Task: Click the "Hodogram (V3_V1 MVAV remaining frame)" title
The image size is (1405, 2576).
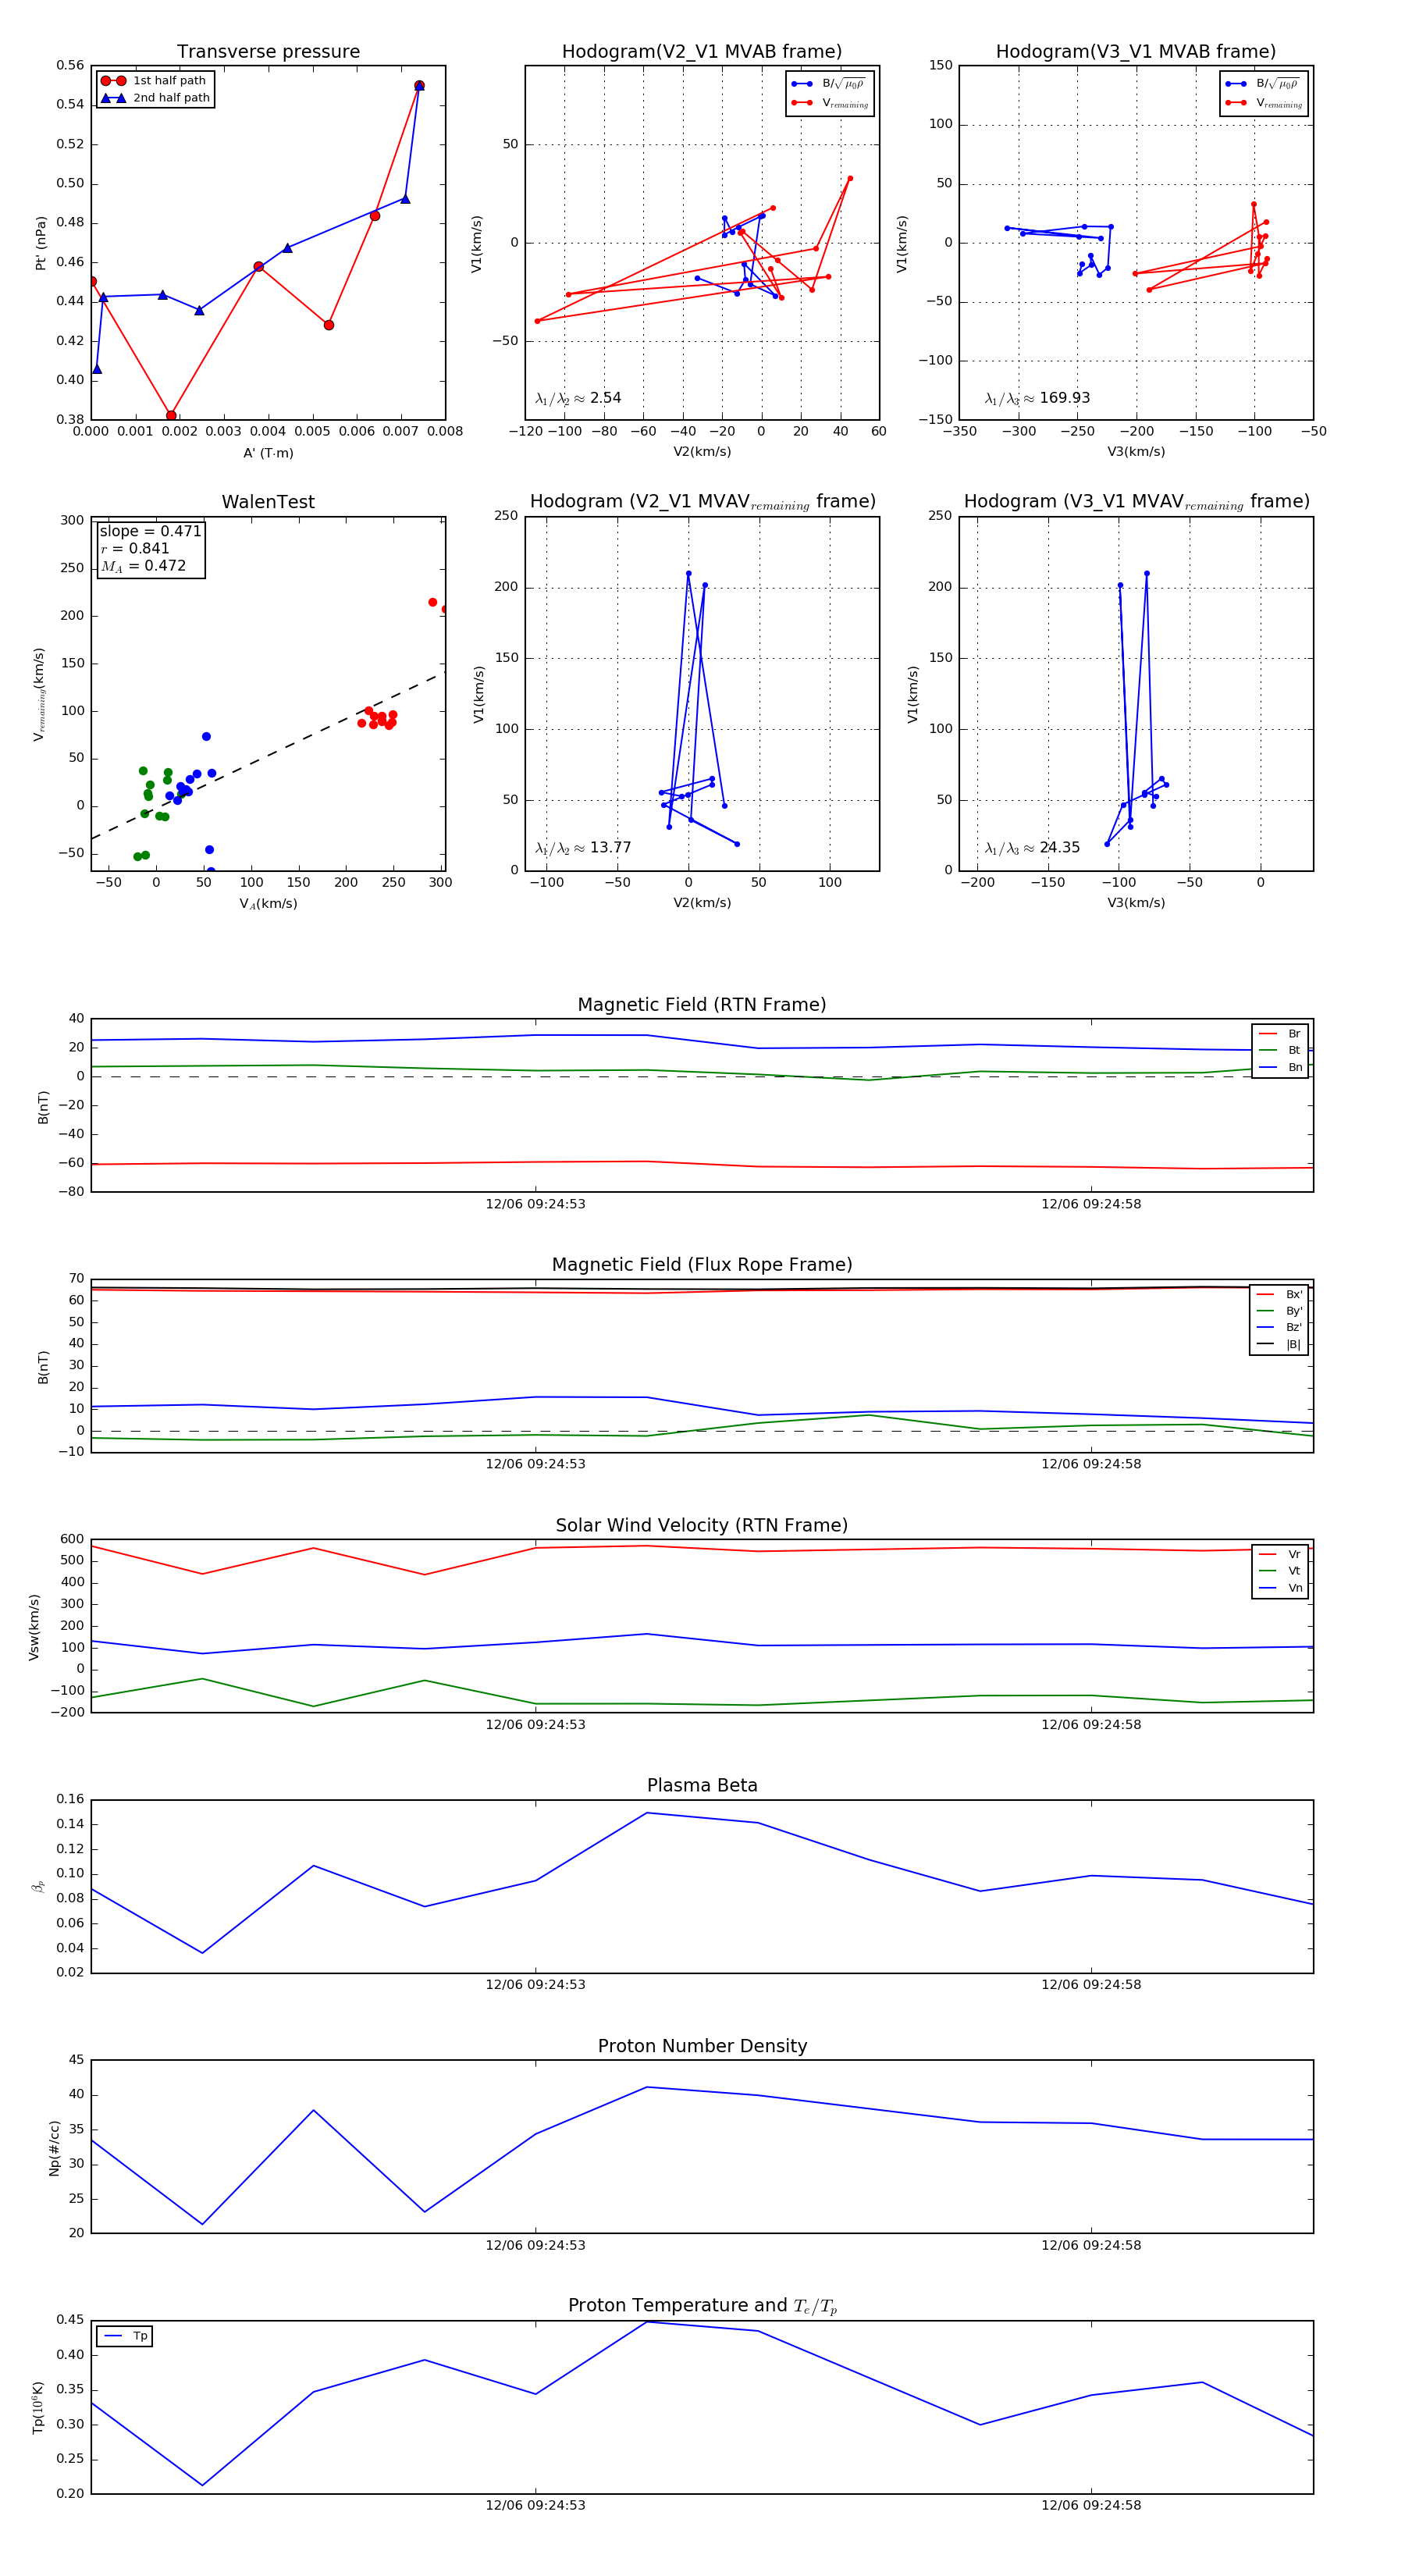Action: coord(1136,502)
